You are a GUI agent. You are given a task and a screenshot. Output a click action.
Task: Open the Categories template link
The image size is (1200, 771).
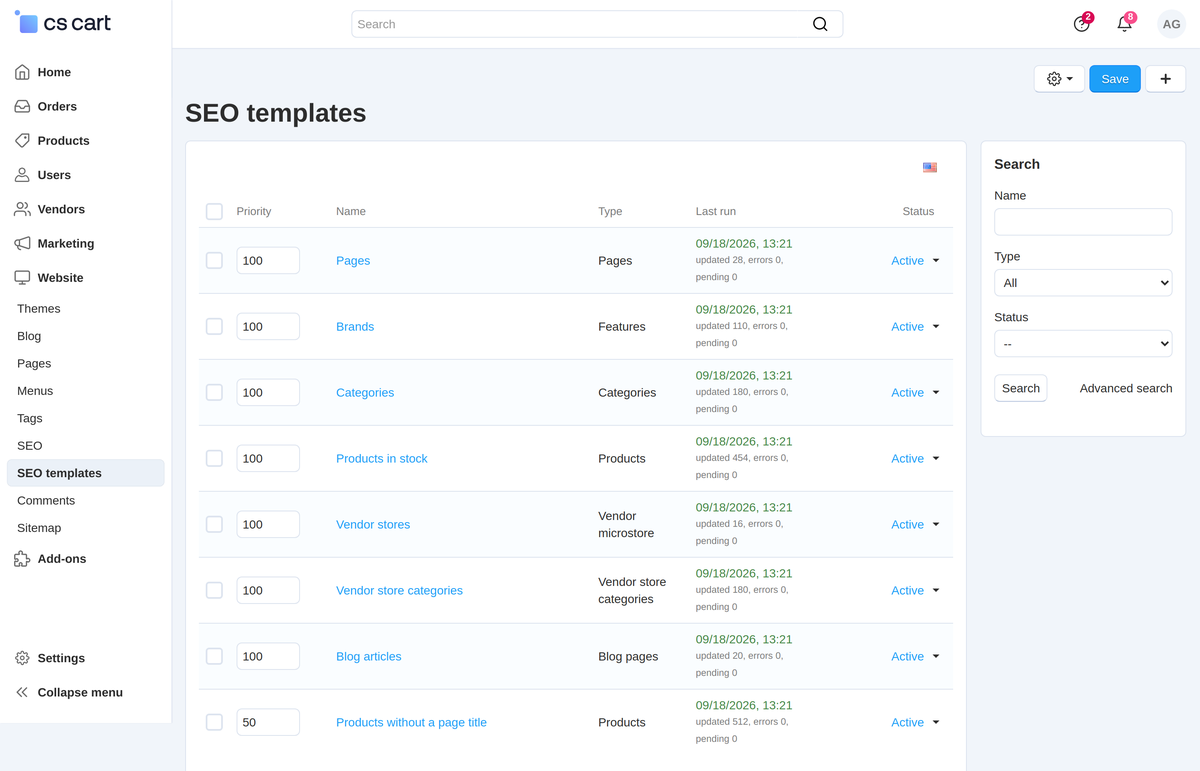(365, 392)
